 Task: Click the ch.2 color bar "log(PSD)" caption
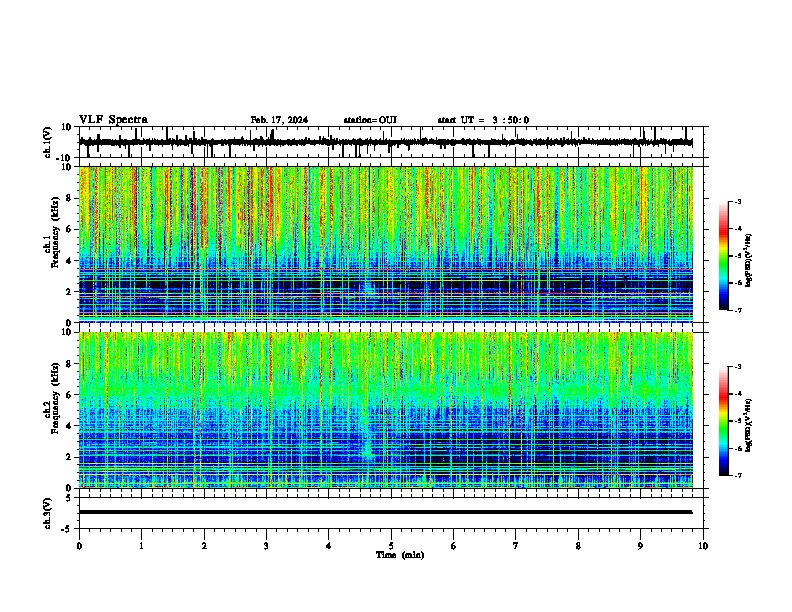(x=749, y=425)
